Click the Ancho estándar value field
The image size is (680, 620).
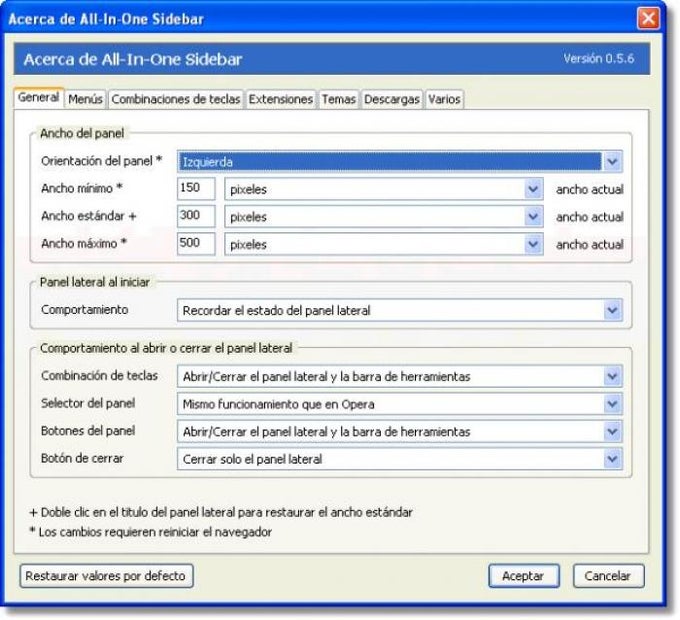point(196,216)
